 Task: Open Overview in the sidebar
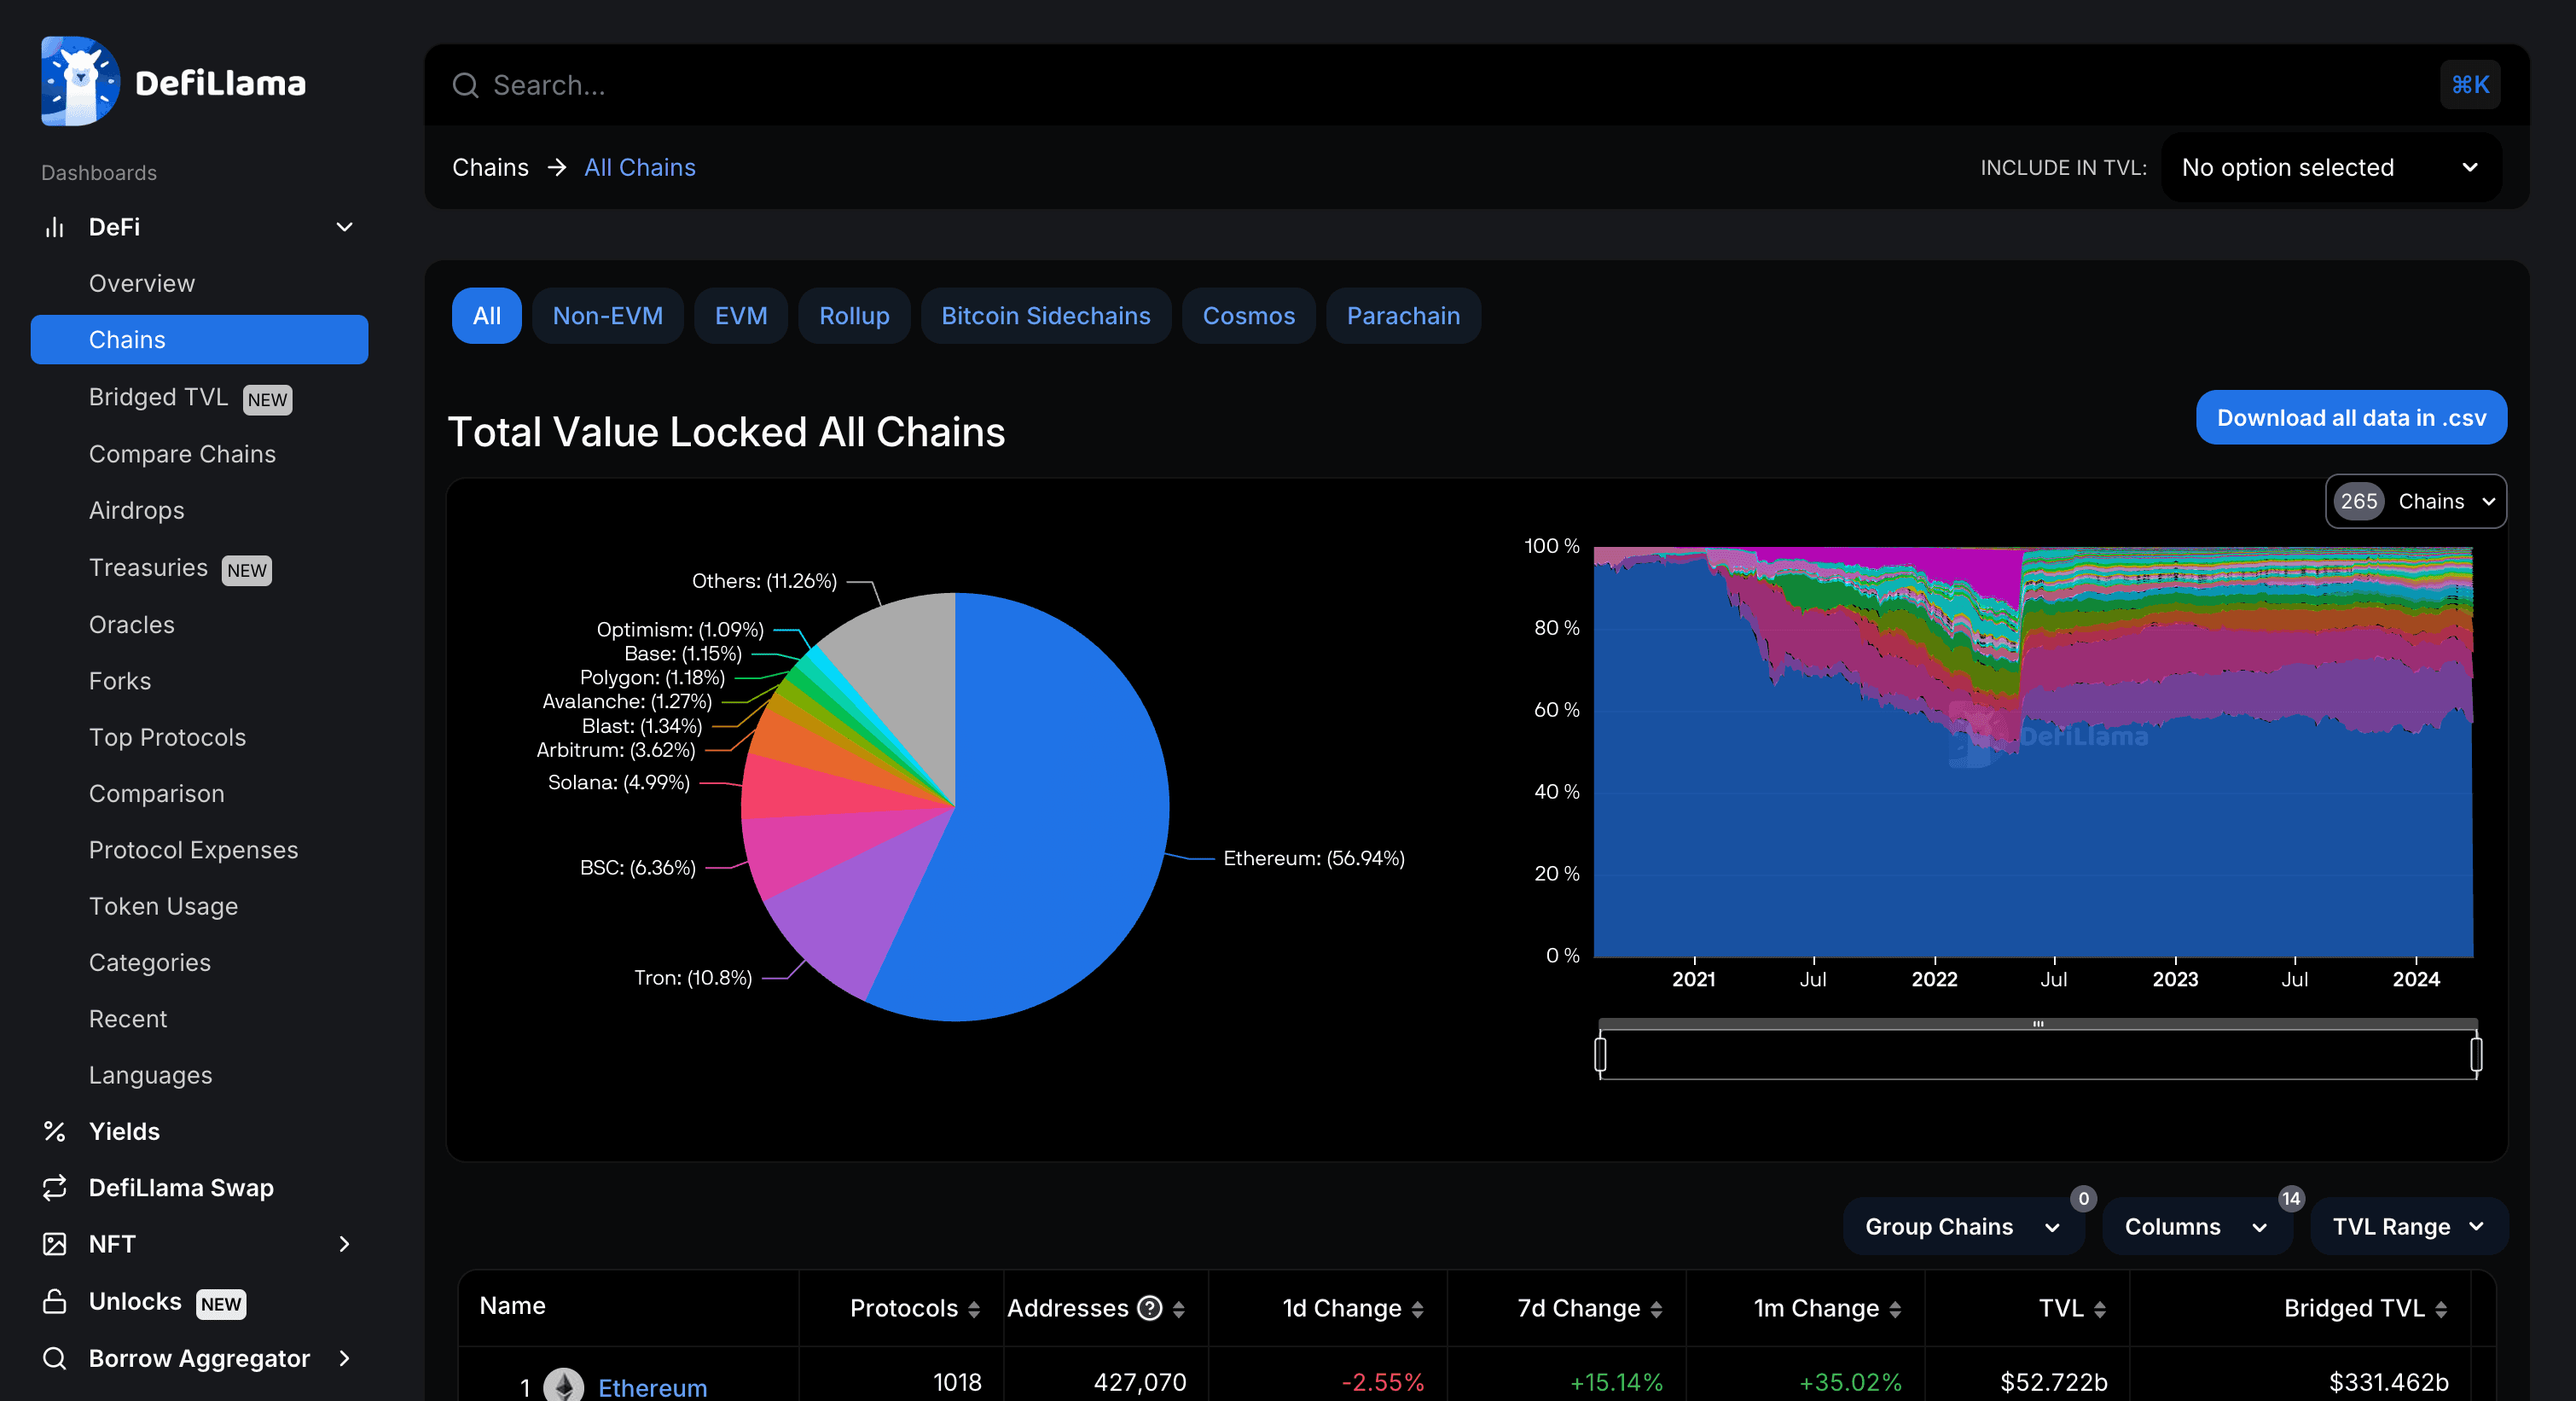142,283
